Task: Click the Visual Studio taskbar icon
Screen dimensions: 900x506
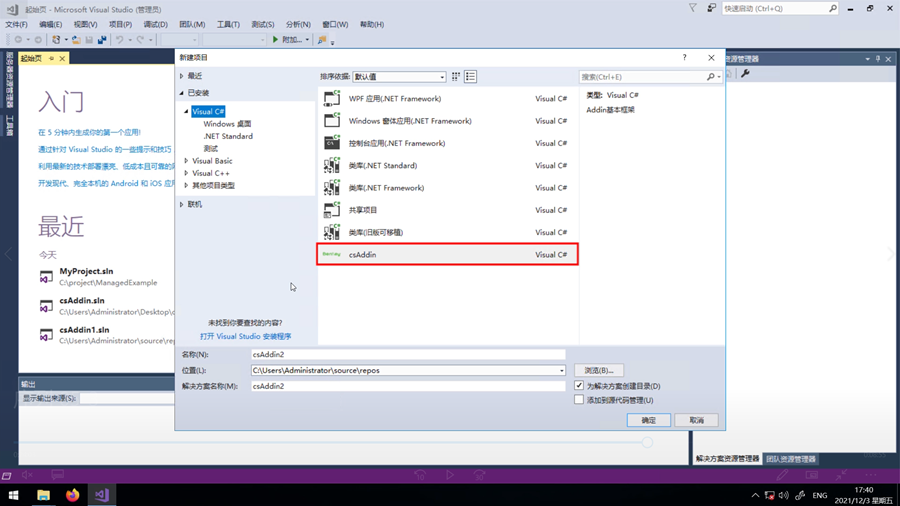Action: (102, 495)
